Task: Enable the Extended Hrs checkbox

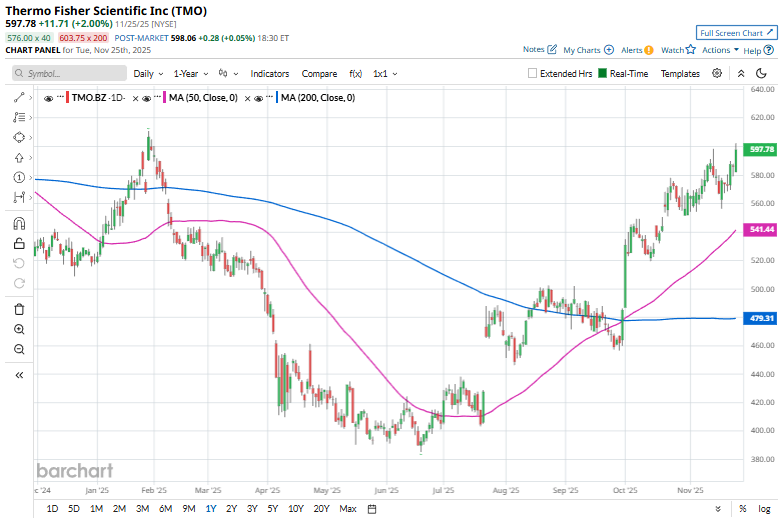Action: (x=533, y=74)
